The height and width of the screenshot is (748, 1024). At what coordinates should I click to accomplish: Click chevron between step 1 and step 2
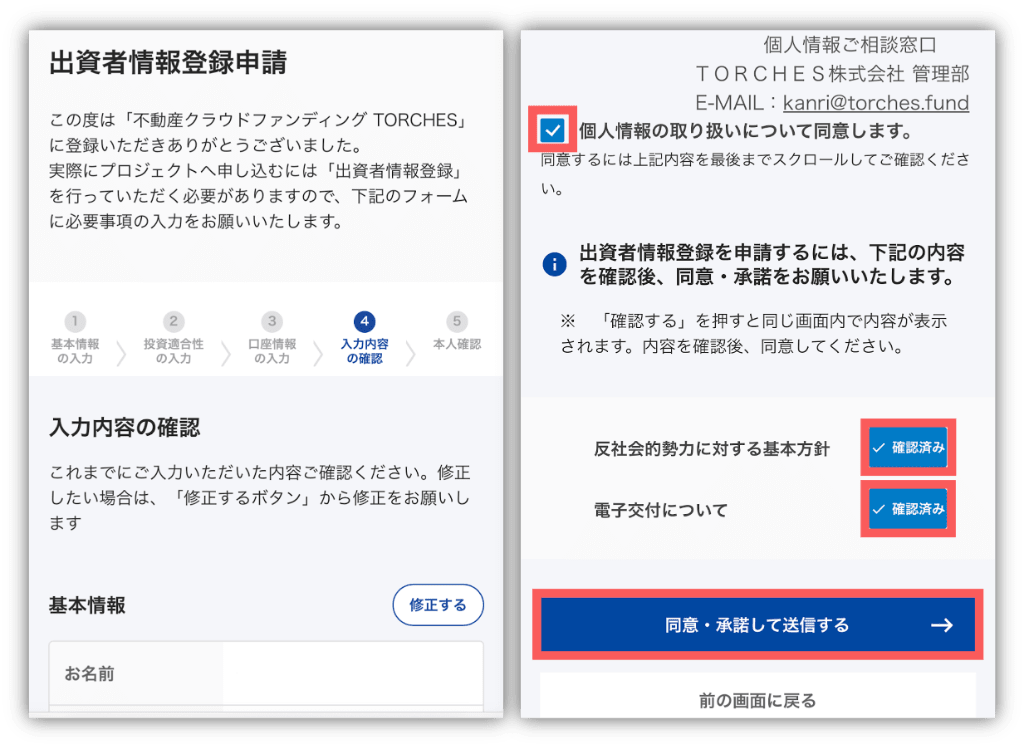[x=121, y=353]
